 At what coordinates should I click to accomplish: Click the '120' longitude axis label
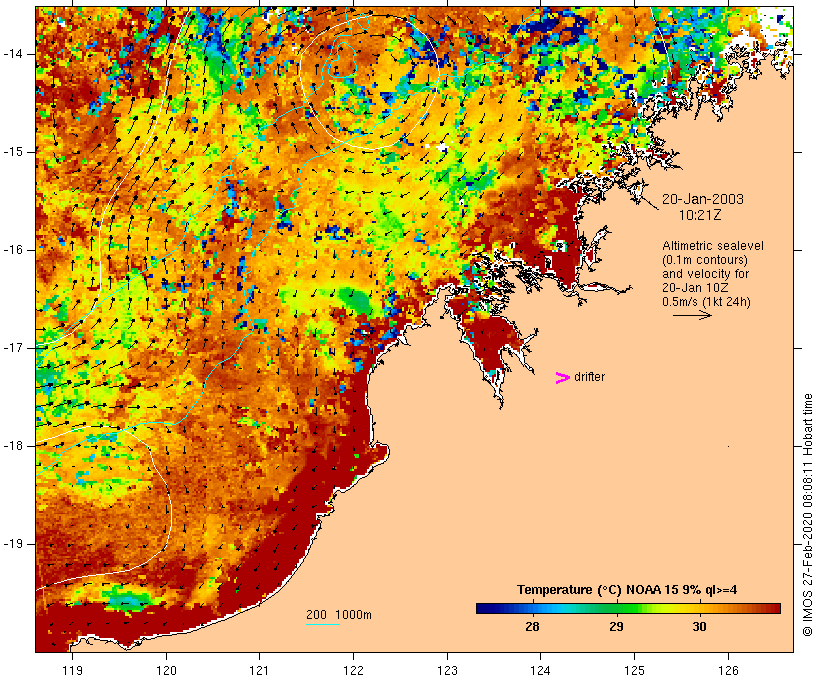click(x=166, y=670)
